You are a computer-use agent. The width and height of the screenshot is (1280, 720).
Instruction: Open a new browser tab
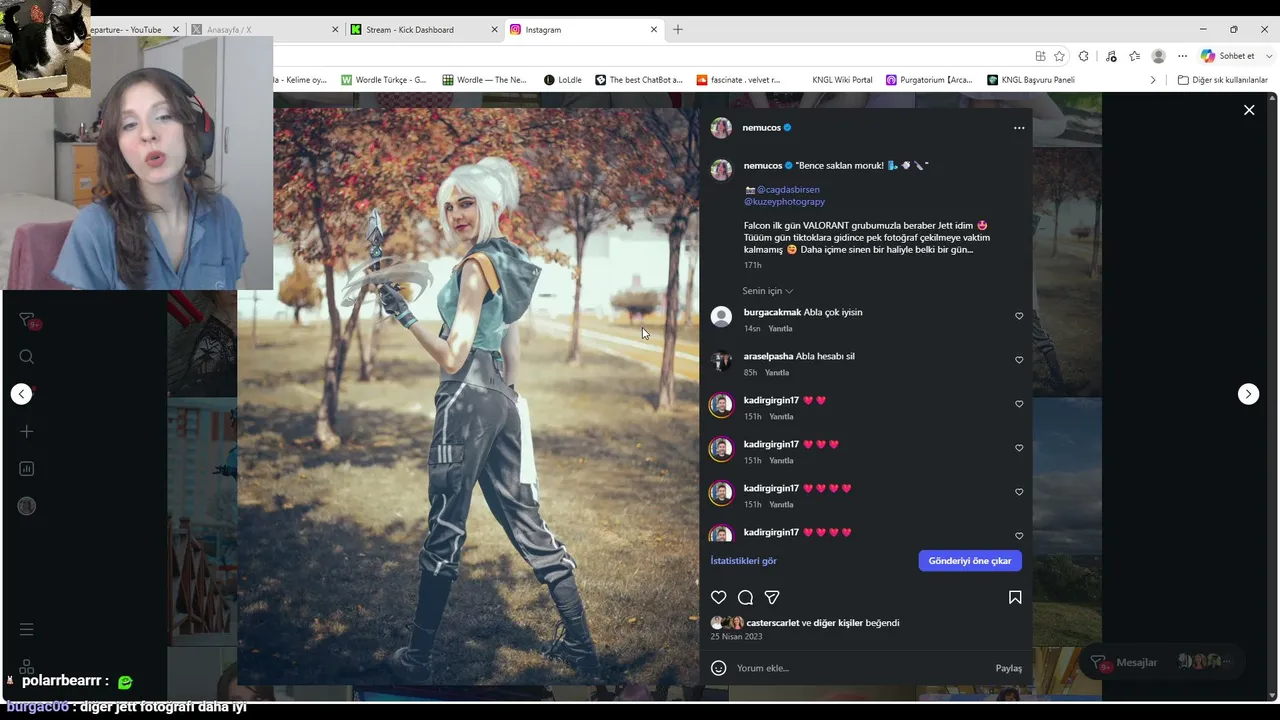pyautogui.click(x=678, y=30)
